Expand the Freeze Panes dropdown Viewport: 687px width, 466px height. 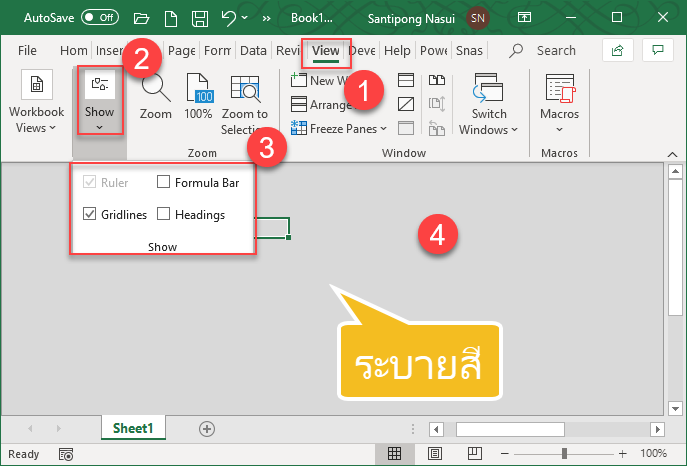click(340, 128)
